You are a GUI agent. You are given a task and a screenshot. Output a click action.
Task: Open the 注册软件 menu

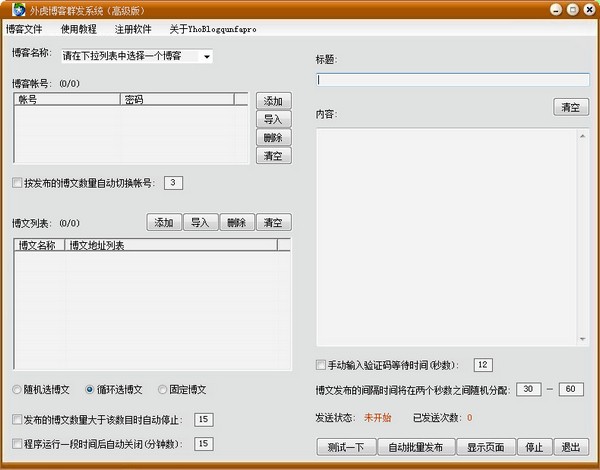click(133, 30)
